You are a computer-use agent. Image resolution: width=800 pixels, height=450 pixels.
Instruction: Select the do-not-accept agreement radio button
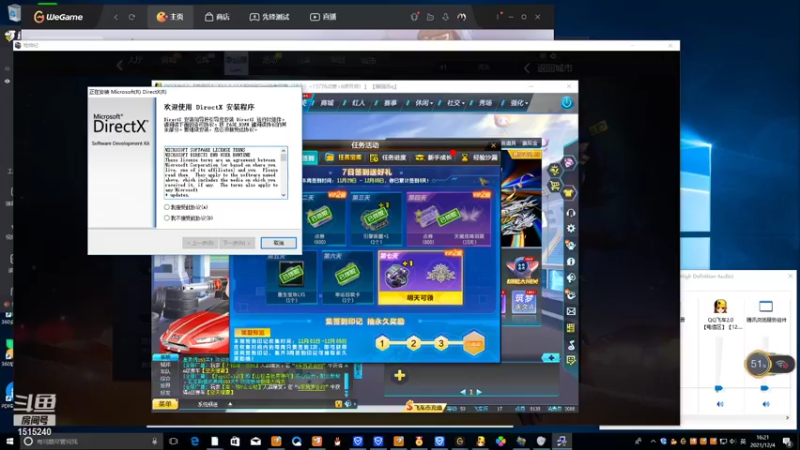167,218
